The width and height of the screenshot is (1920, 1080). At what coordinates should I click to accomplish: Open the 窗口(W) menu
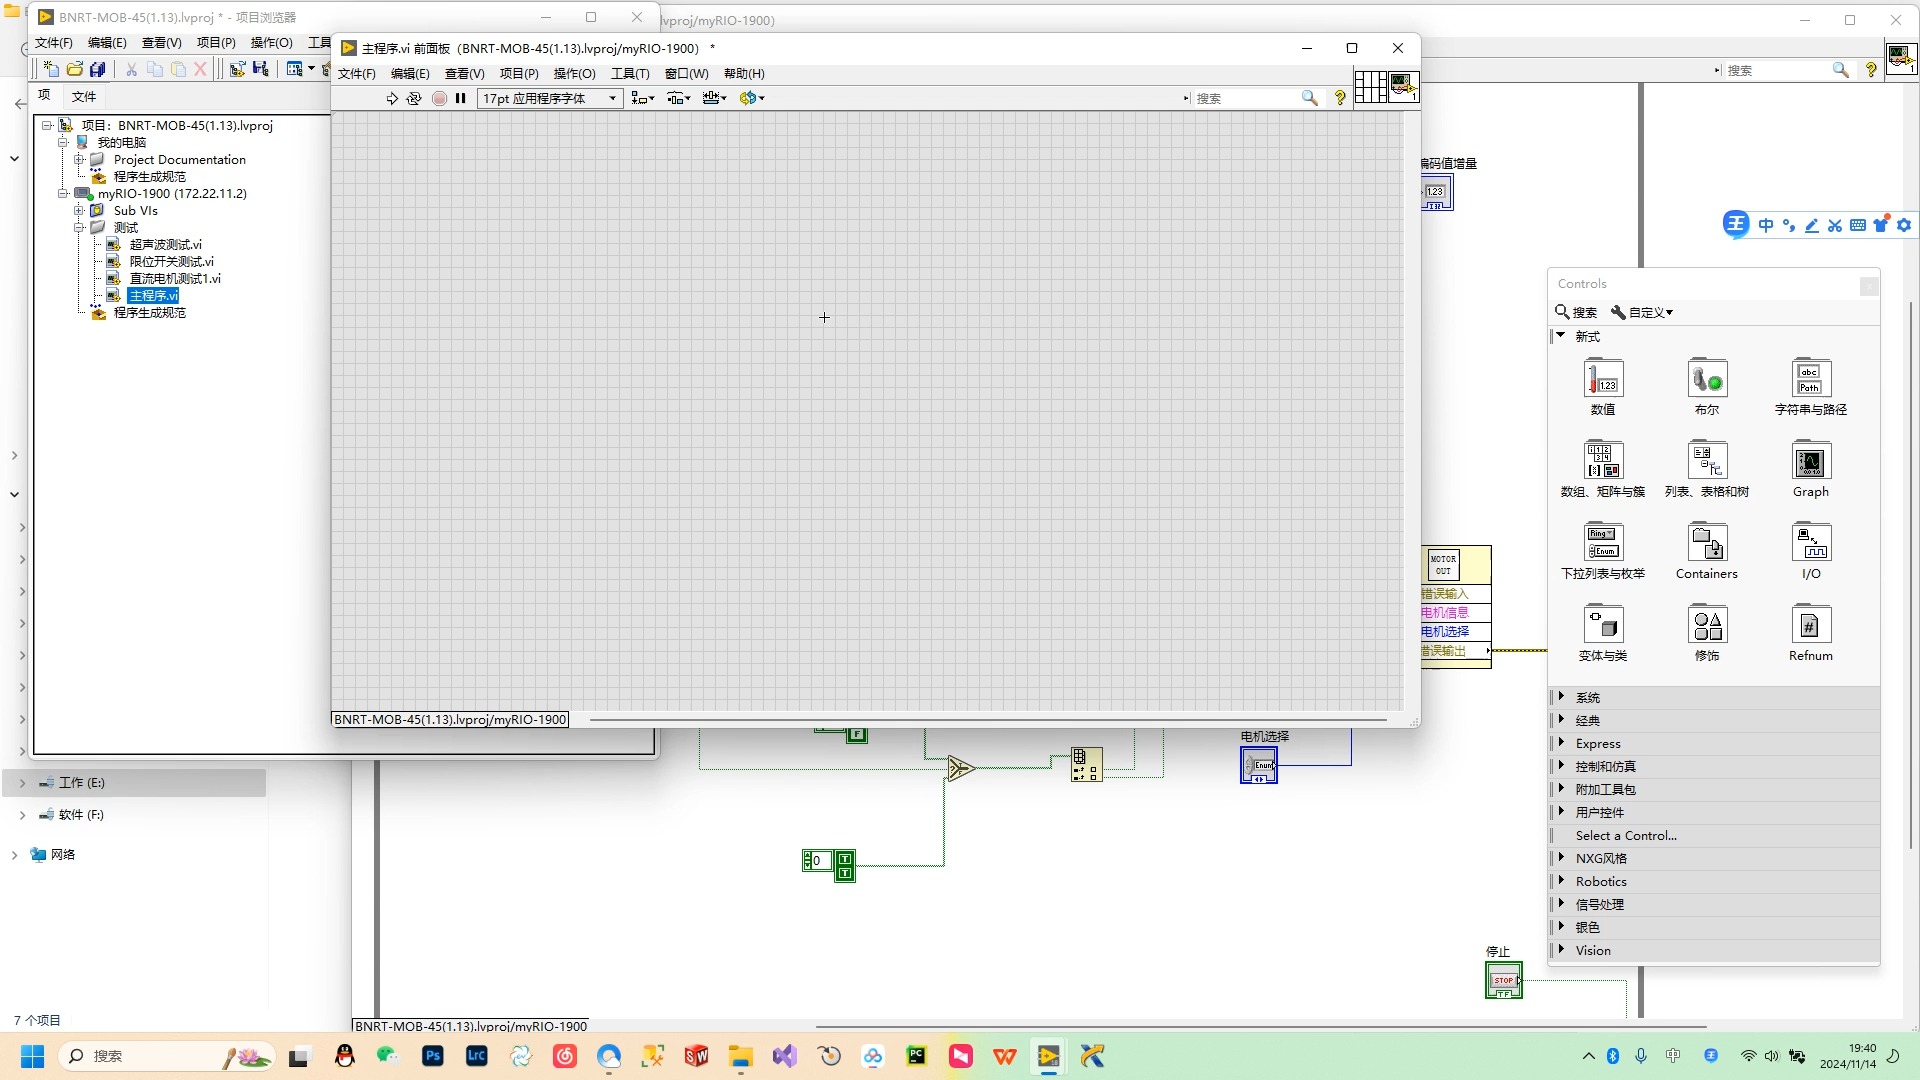(686, 74)
